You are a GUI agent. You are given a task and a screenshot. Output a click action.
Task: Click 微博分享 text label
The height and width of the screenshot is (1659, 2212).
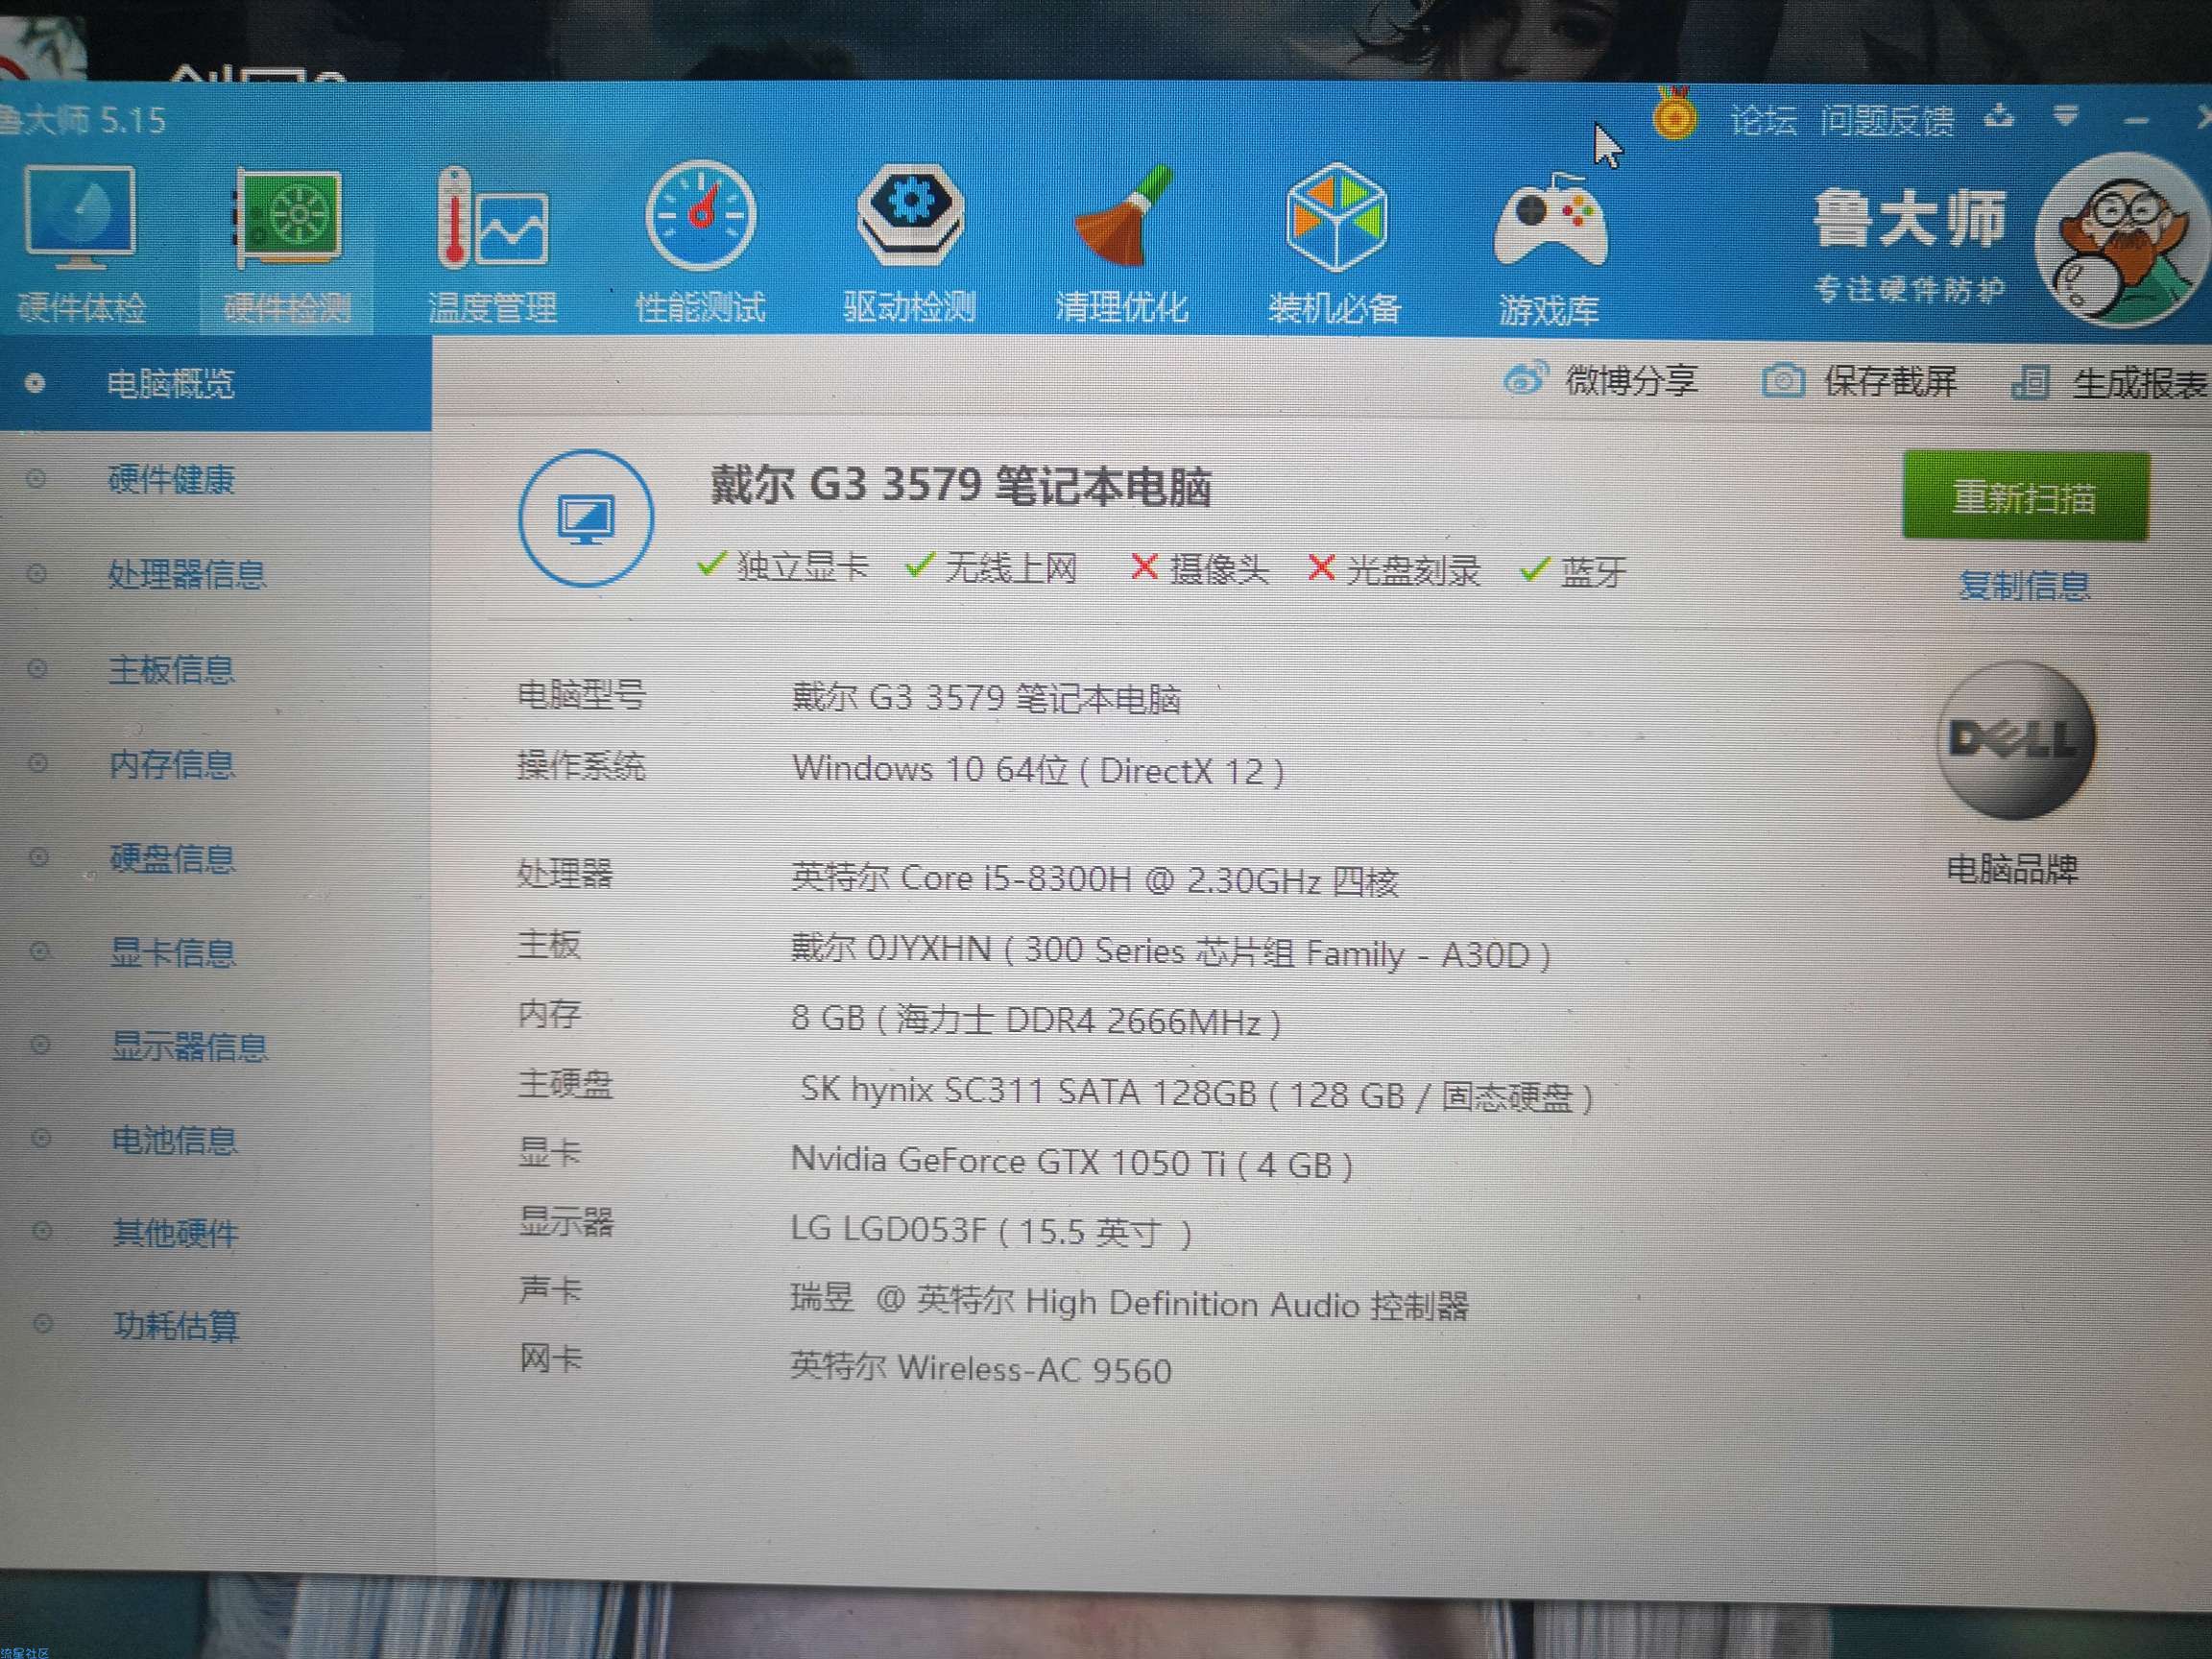coord(1632,381)
